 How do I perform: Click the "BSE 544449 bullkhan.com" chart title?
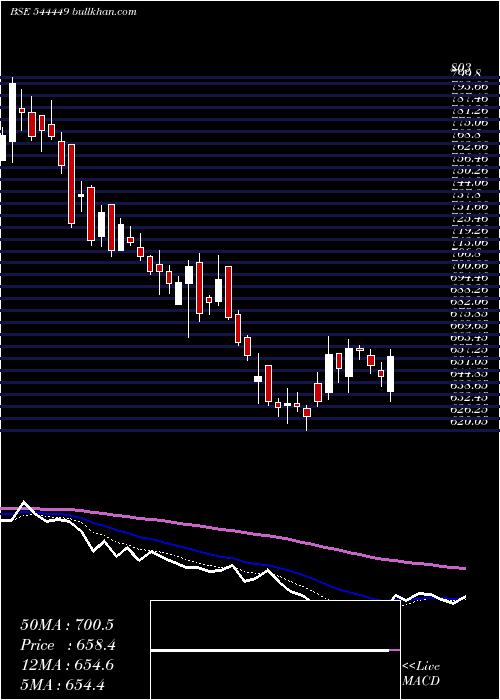(73, 12)
